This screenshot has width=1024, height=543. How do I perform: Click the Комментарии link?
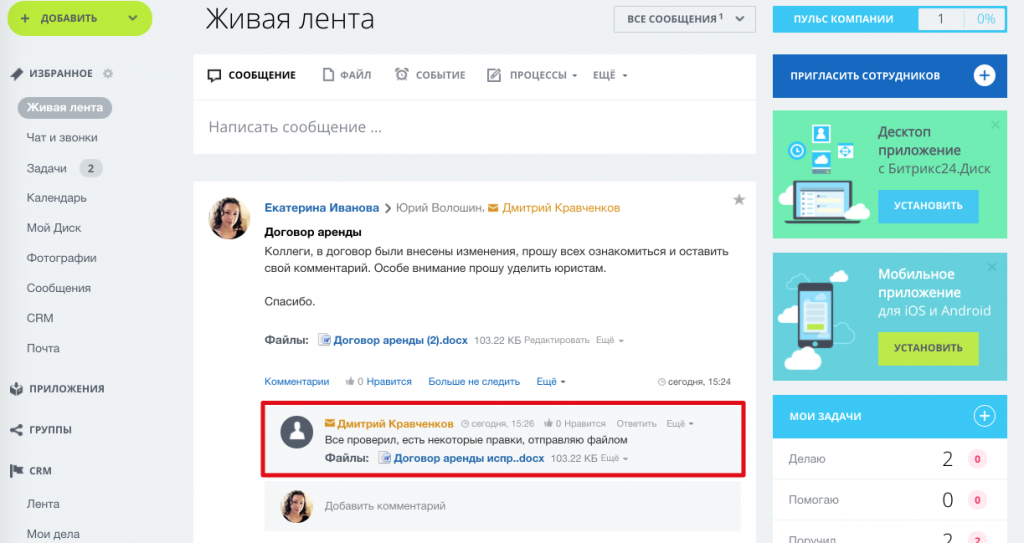[296, 382]
